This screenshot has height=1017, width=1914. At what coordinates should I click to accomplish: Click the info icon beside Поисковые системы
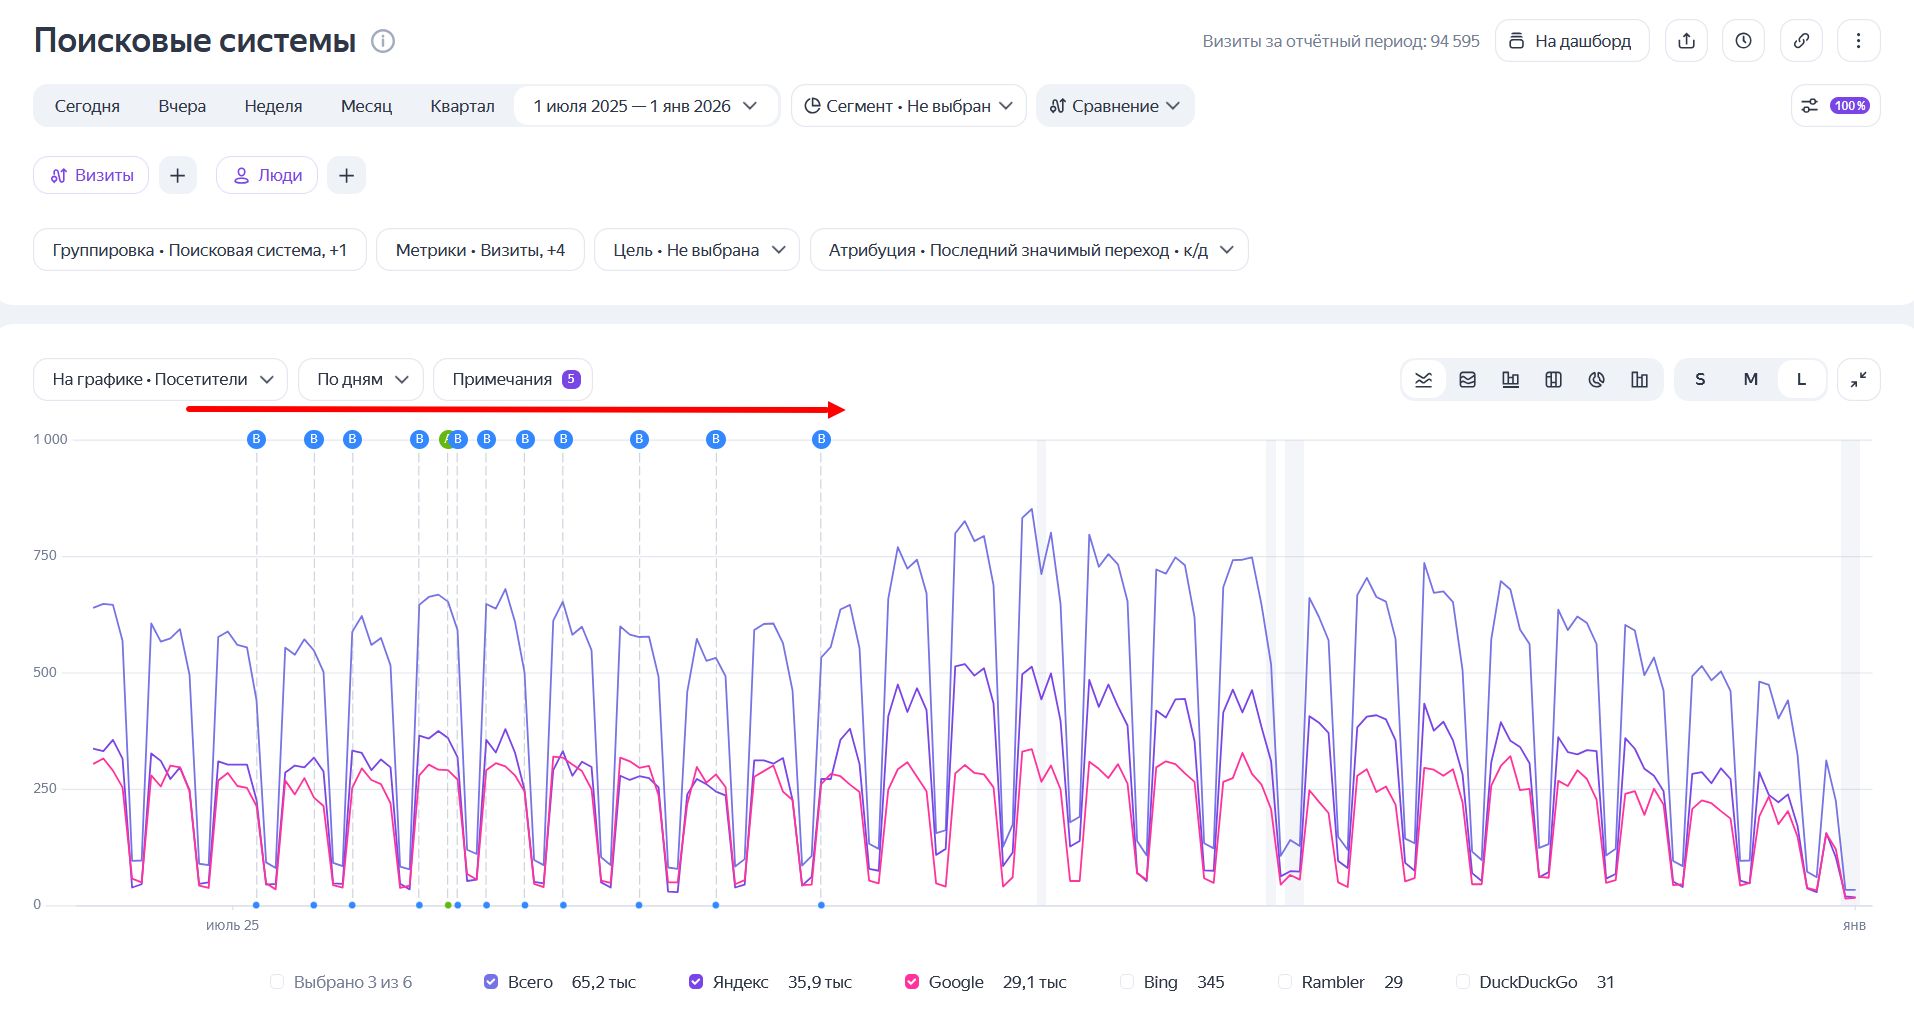pyautogui.click(x=383, y=41)
